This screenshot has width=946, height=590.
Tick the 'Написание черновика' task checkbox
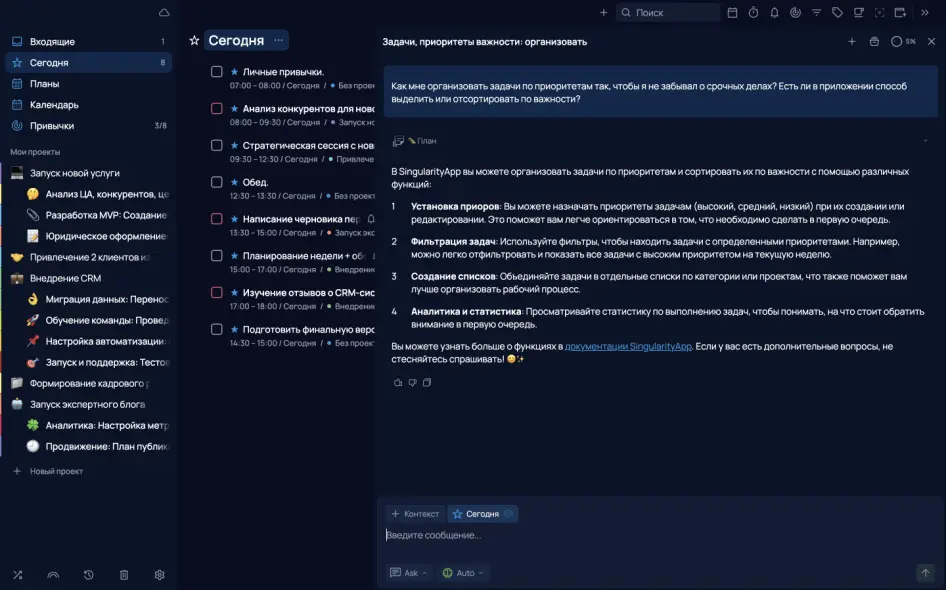(x=216, y=219)
